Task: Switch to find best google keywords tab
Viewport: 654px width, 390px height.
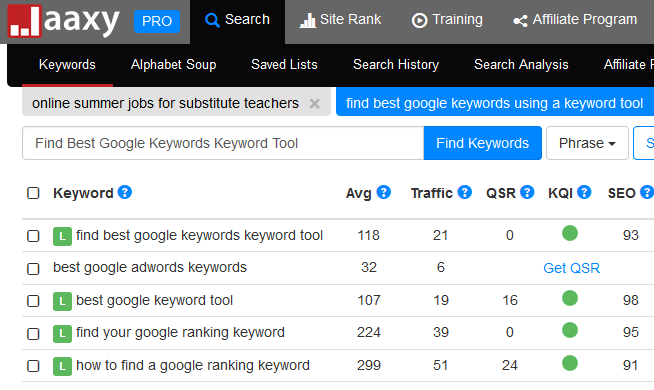Action: tap(494, 103)
